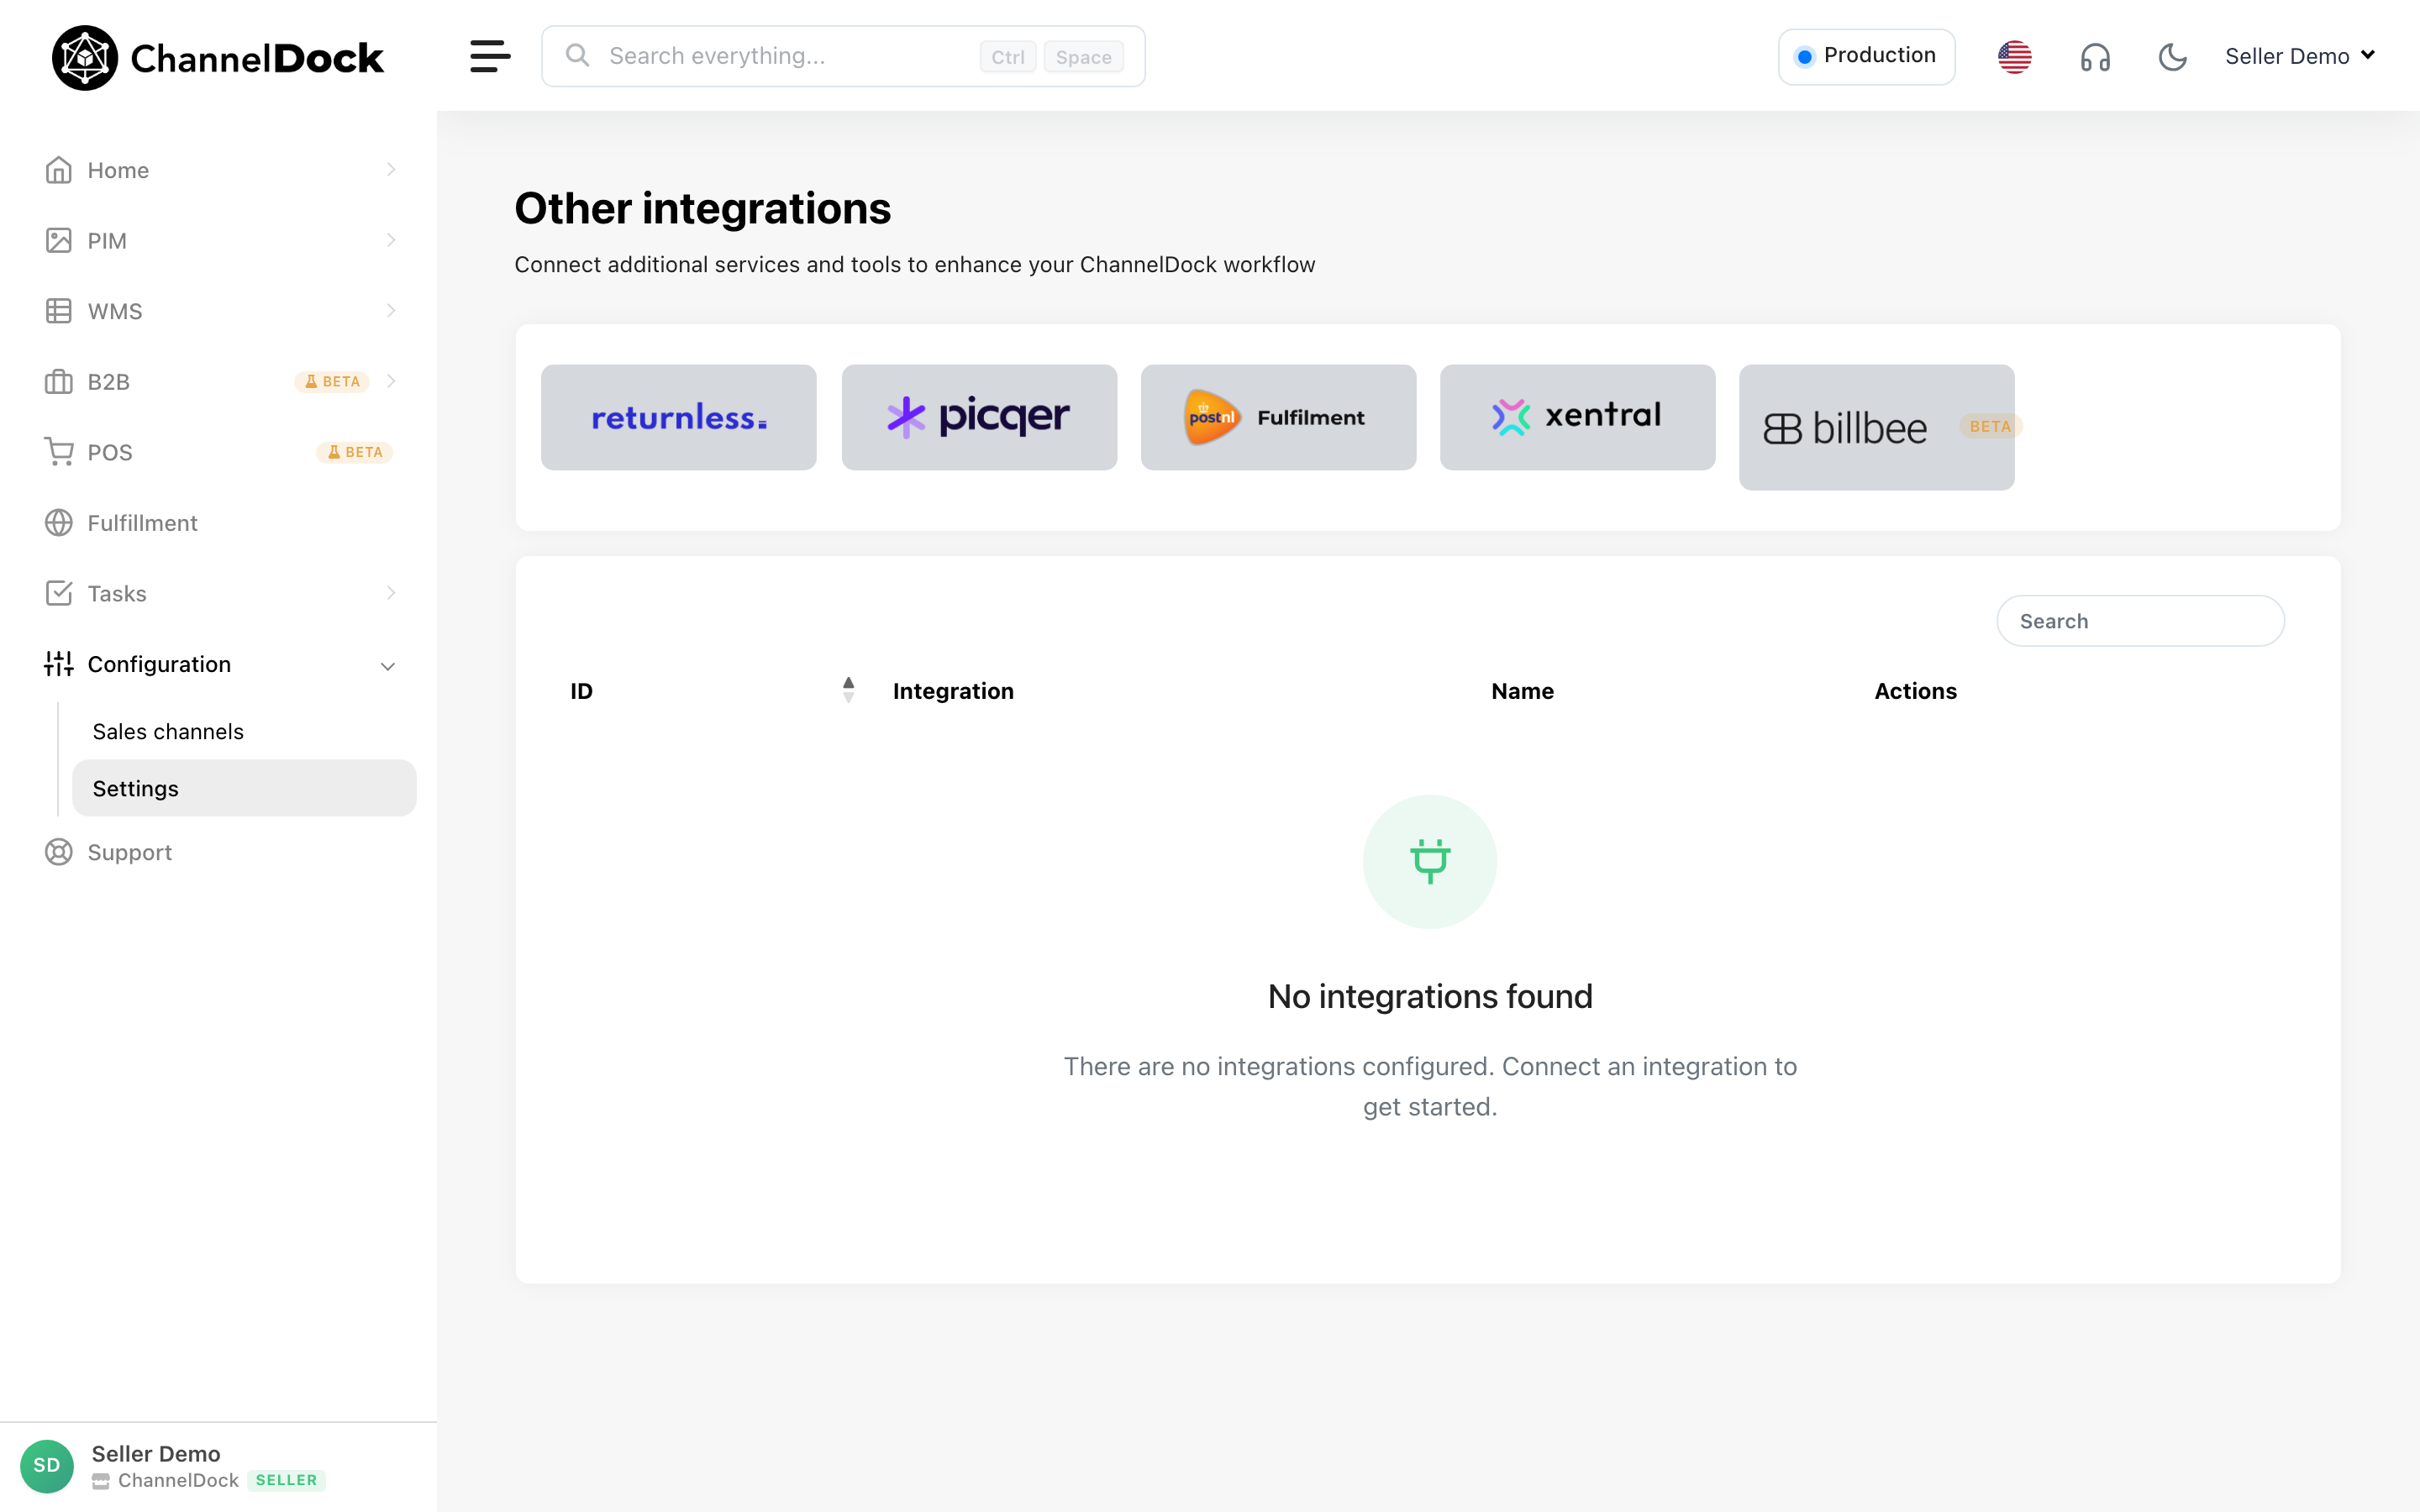
Task: Click the SELLER badge in footer
Action: click(x=286, y=1480)
